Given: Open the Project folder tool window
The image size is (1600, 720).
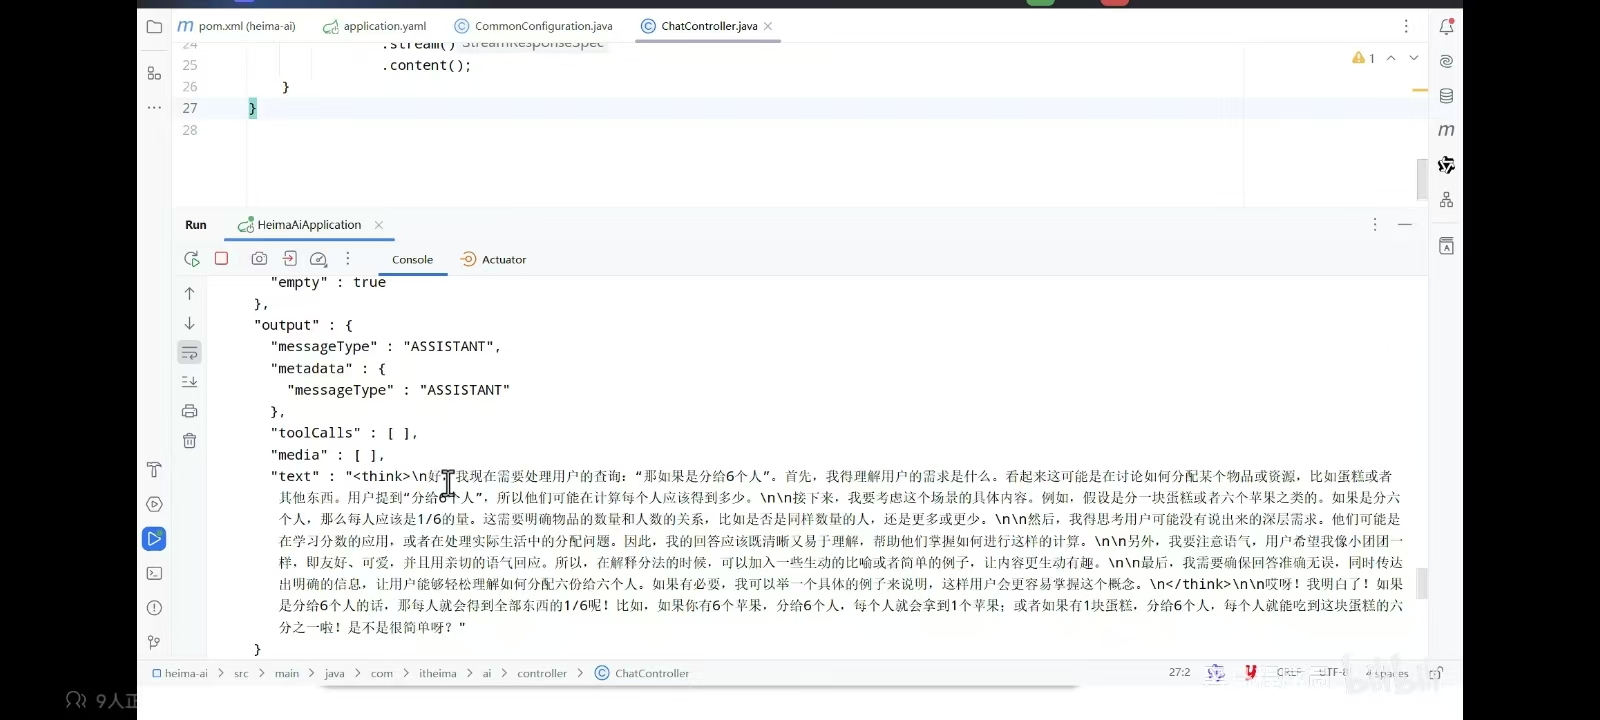Looking at the screenshot, I should pyautogui.click(x=154, y=27).
